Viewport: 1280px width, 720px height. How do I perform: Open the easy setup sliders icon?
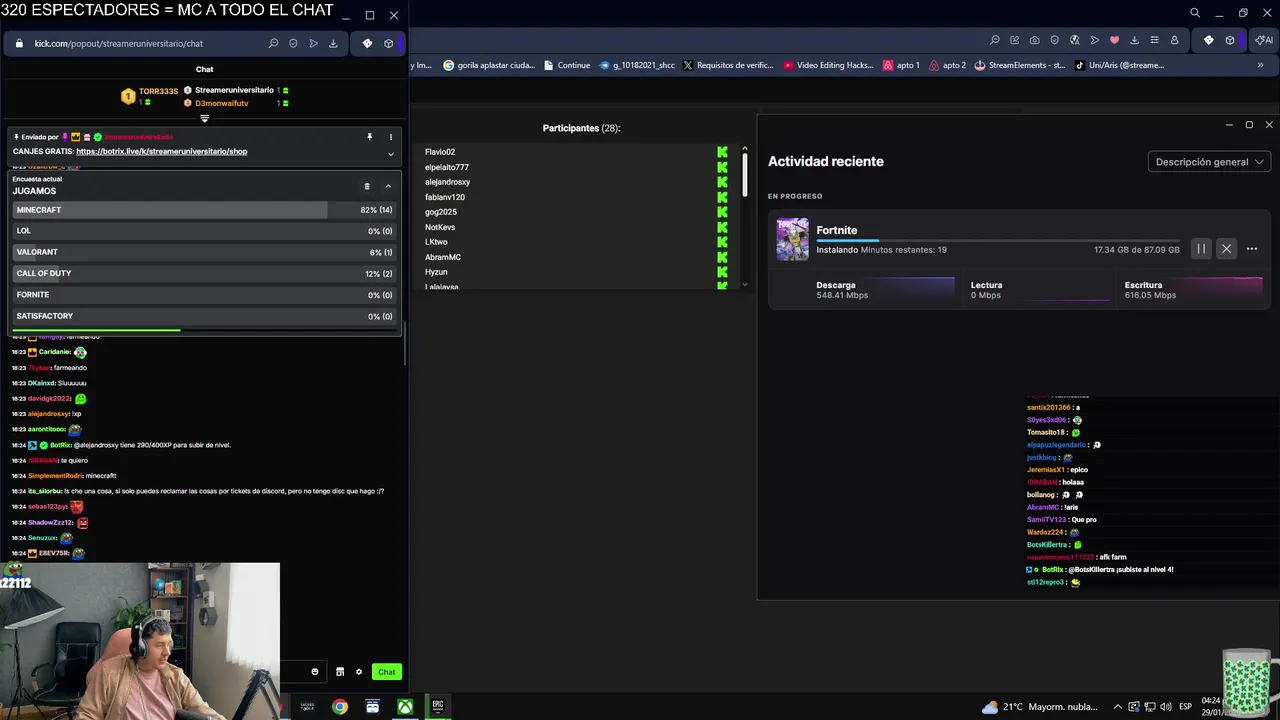[1154, 40]
